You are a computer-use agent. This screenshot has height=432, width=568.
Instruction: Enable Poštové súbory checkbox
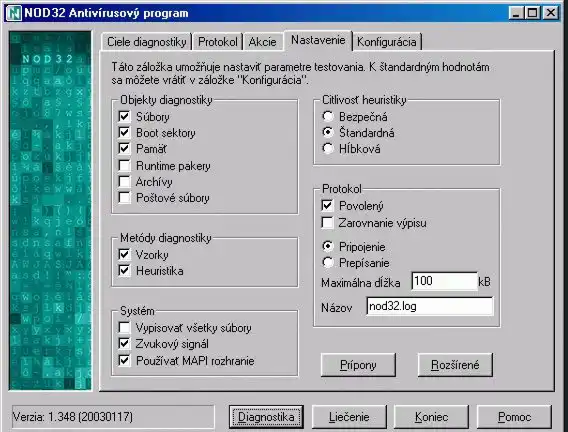click(x=124, y=198)
